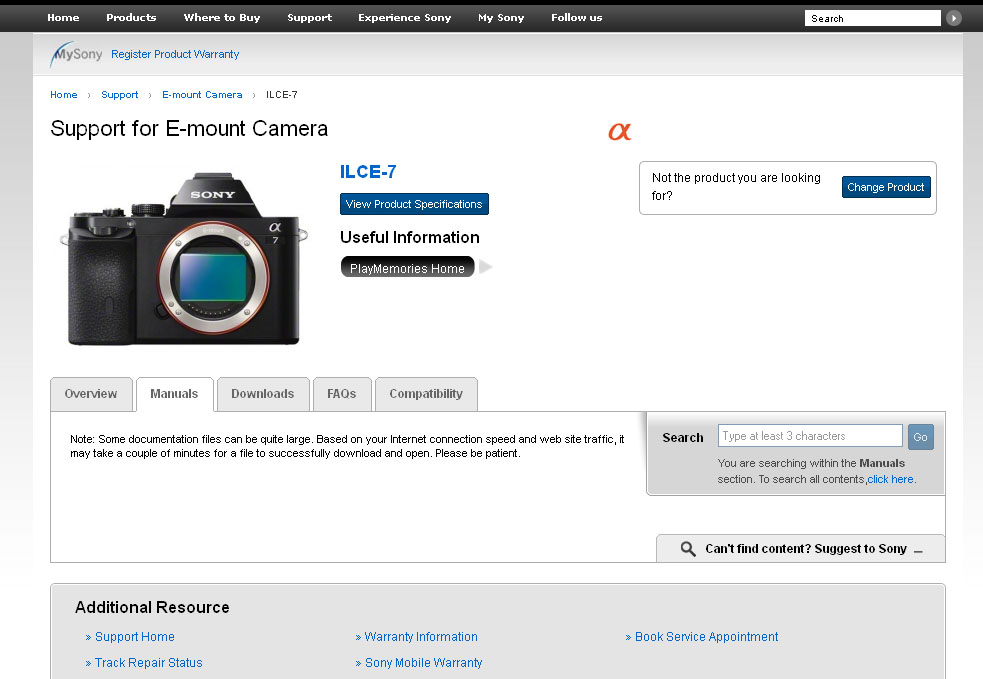Click the magnifier icon in suggestion bar

pos(688,549)
